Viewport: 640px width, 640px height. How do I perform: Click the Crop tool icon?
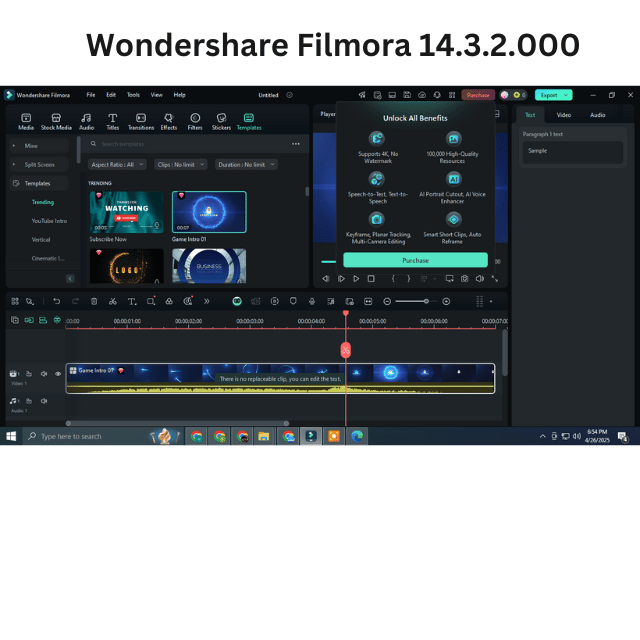(x=151, y=301)
